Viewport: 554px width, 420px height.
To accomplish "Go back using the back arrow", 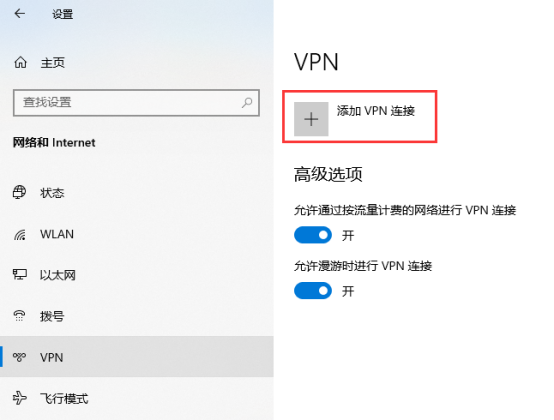I will click(x=20, y=14).
